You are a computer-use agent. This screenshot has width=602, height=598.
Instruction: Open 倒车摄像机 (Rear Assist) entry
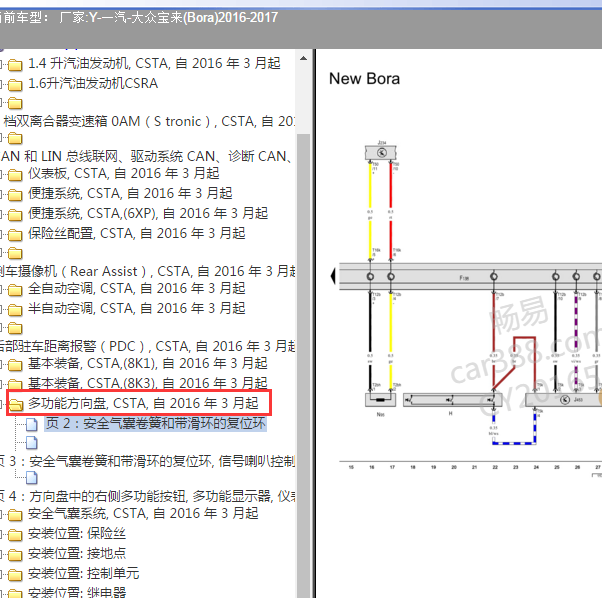147,271
